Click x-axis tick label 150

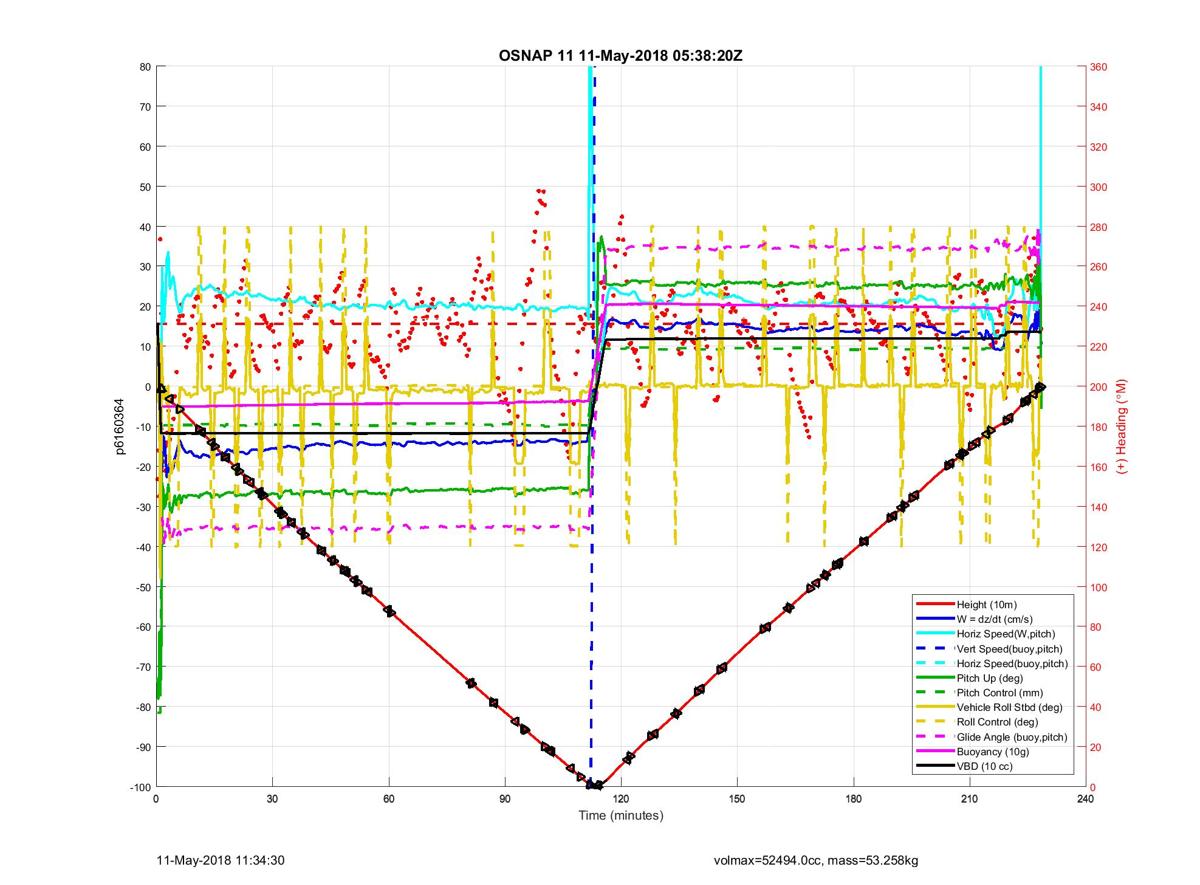tap(737, 800)
